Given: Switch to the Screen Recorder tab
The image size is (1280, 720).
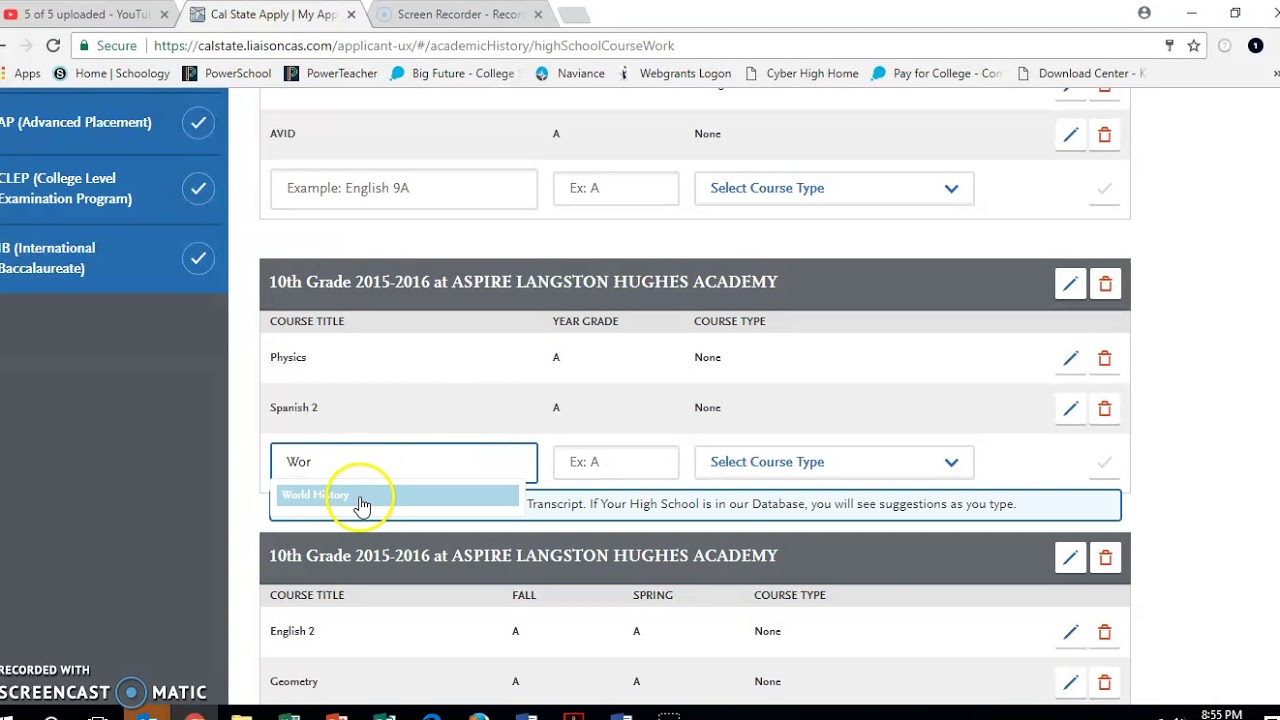Looking at the screenshot, I should (460, 14).
